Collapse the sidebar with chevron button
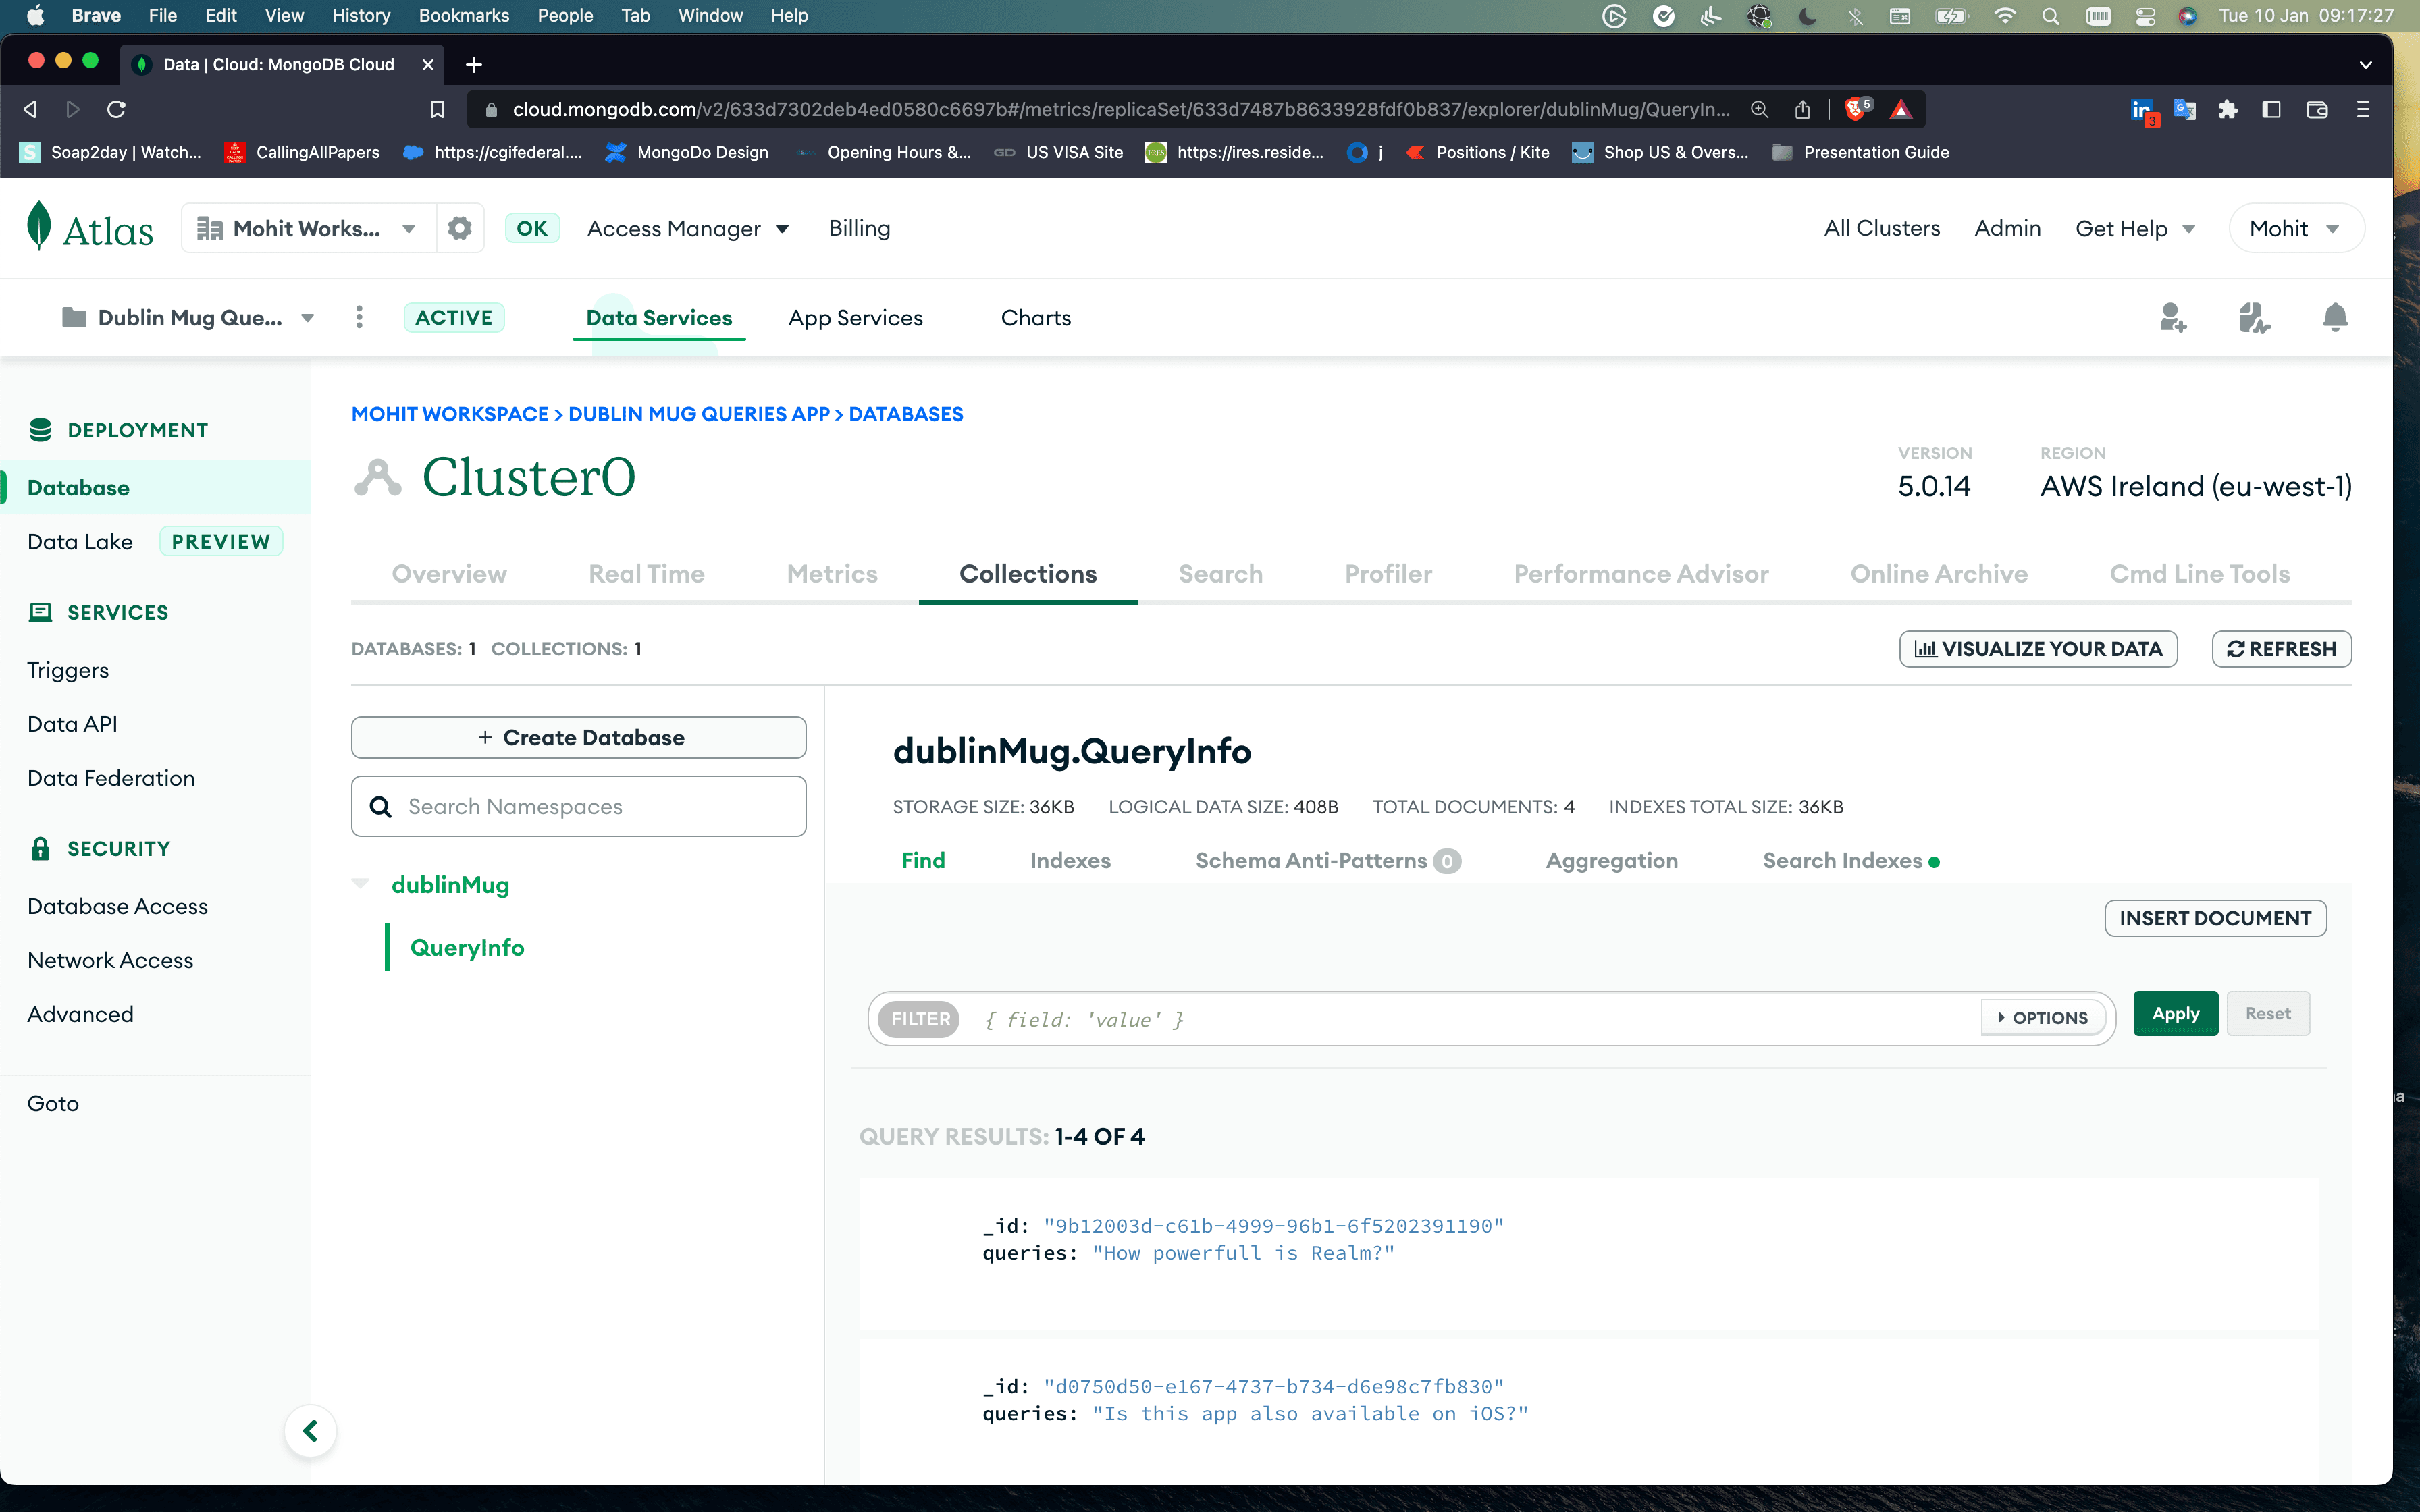This screenshot has height=1512, width=2420. [310, 1431]
